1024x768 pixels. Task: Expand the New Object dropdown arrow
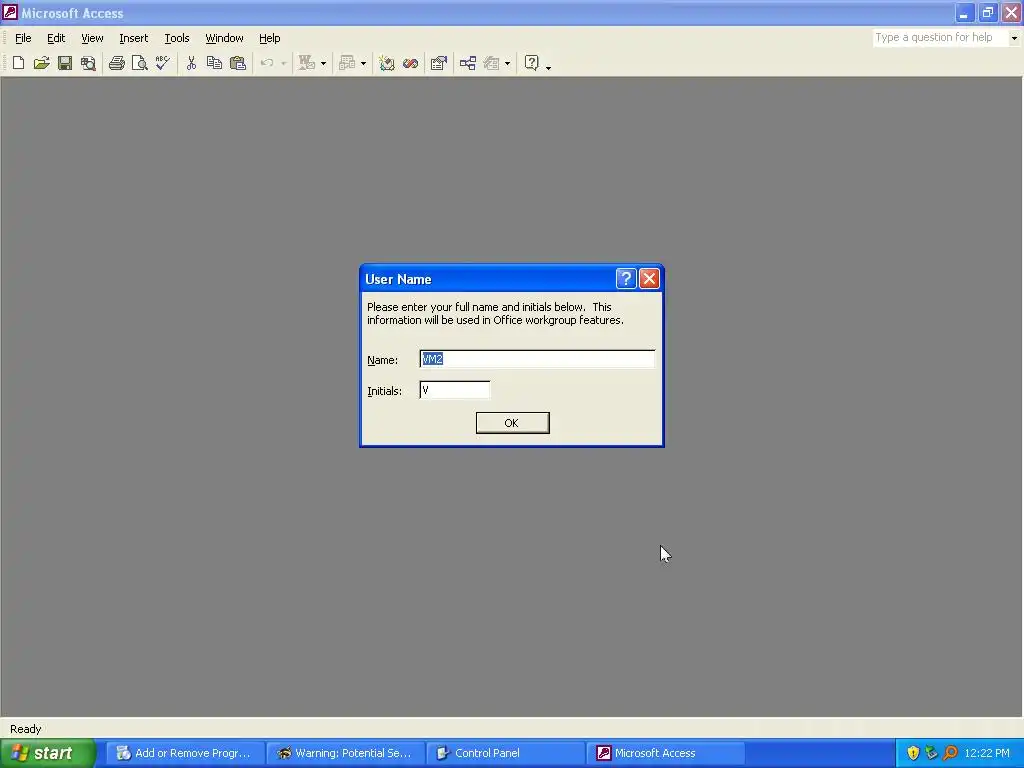[x=507, y=63]
